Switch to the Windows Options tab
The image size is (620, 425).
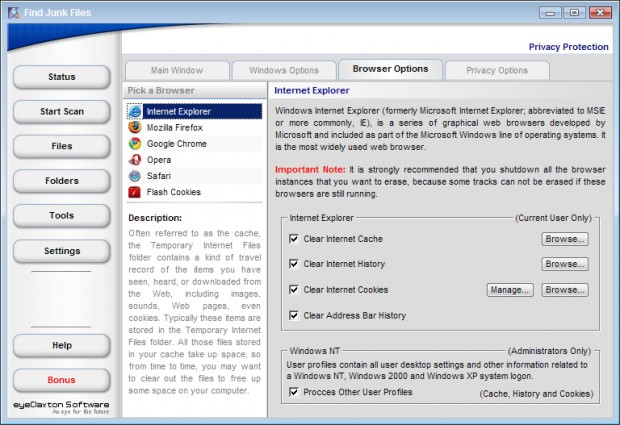click(284, 70)
